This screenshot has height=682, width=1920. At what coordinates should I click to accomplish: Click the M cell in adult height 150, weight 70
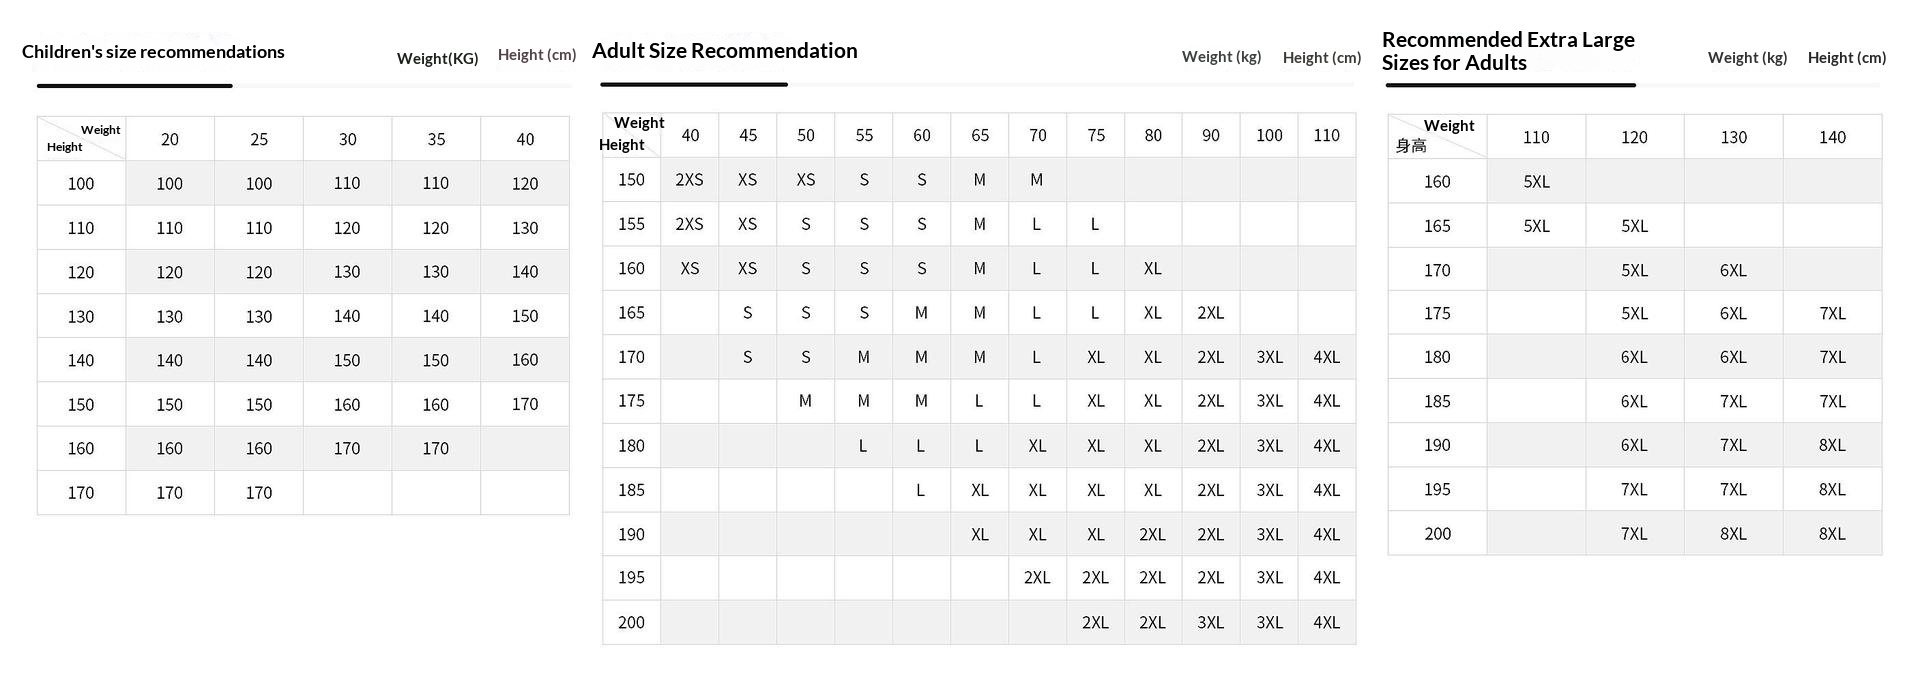[x=1037, y=180]
